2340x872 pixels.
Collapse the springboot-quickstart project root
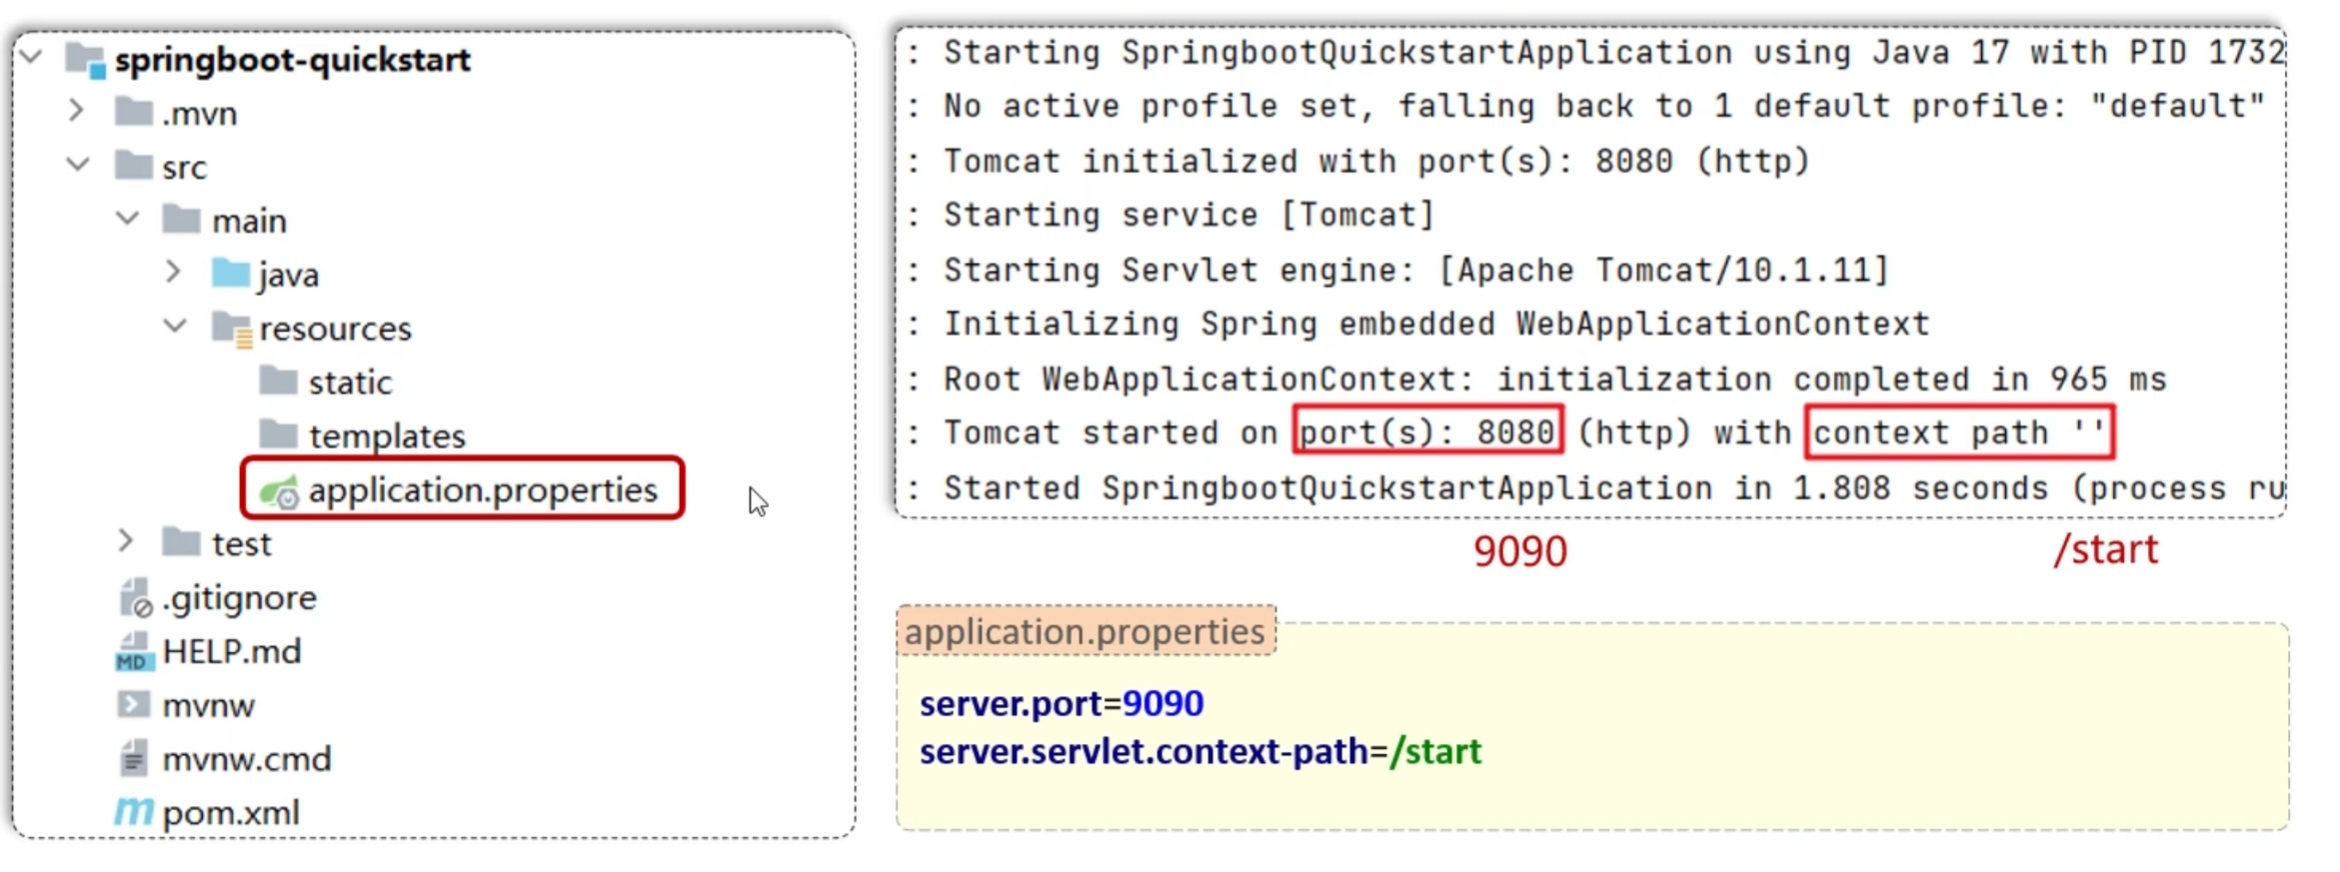click(x=31, y=55)
